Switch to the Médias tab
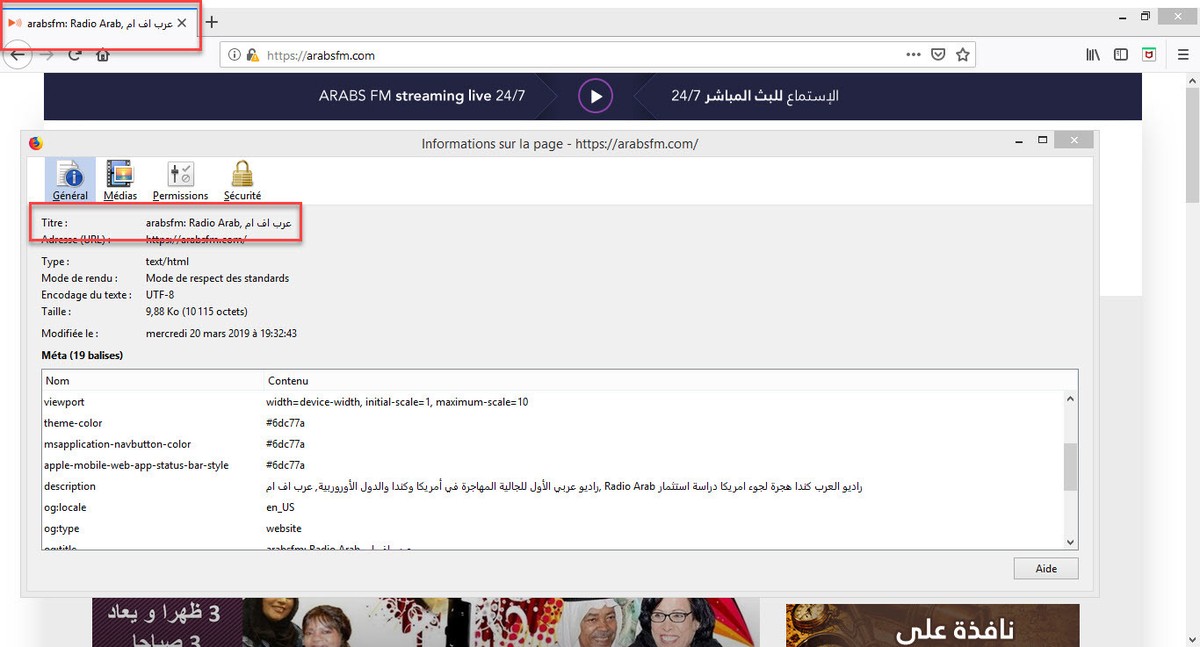 point(120,180)
